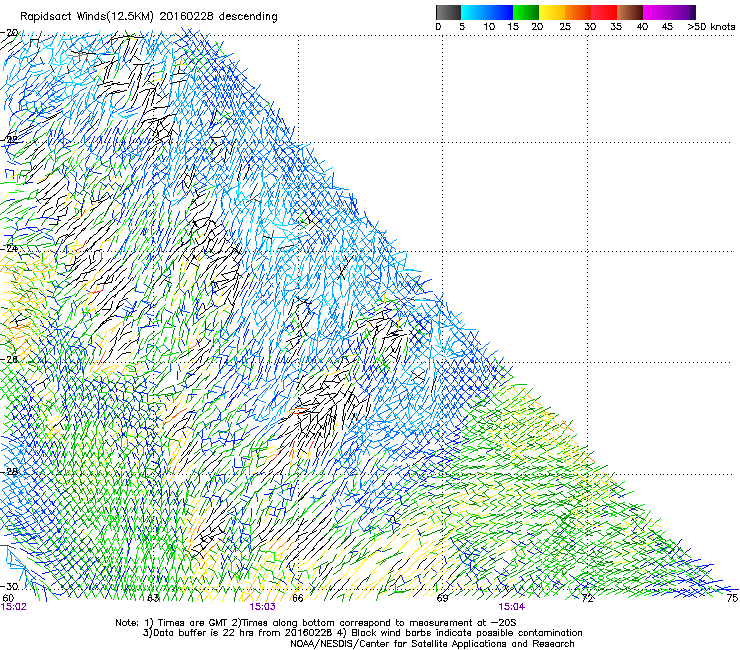
Task: Click the brown 35-40 knots legend swatch
Action: [x=630, y=12]
